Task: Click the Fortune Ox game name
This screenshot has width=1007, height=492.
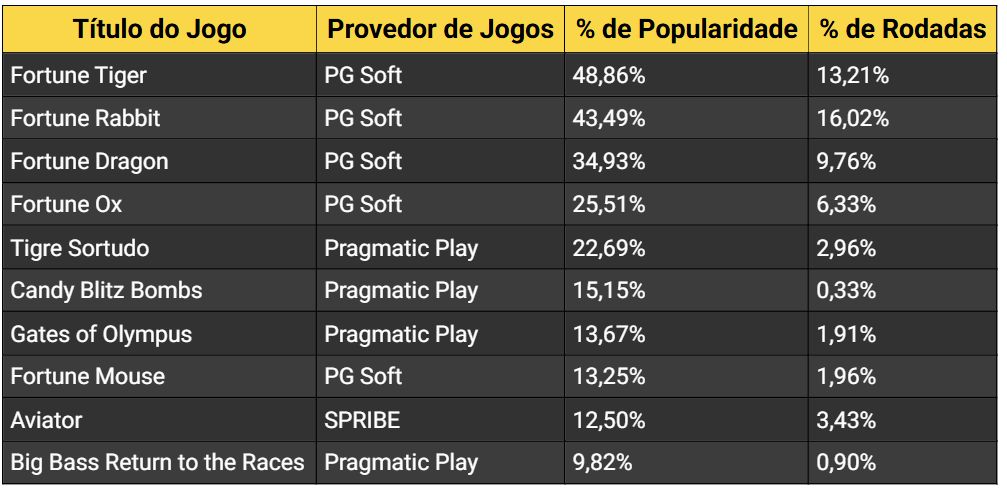Action: coord(66,204)
